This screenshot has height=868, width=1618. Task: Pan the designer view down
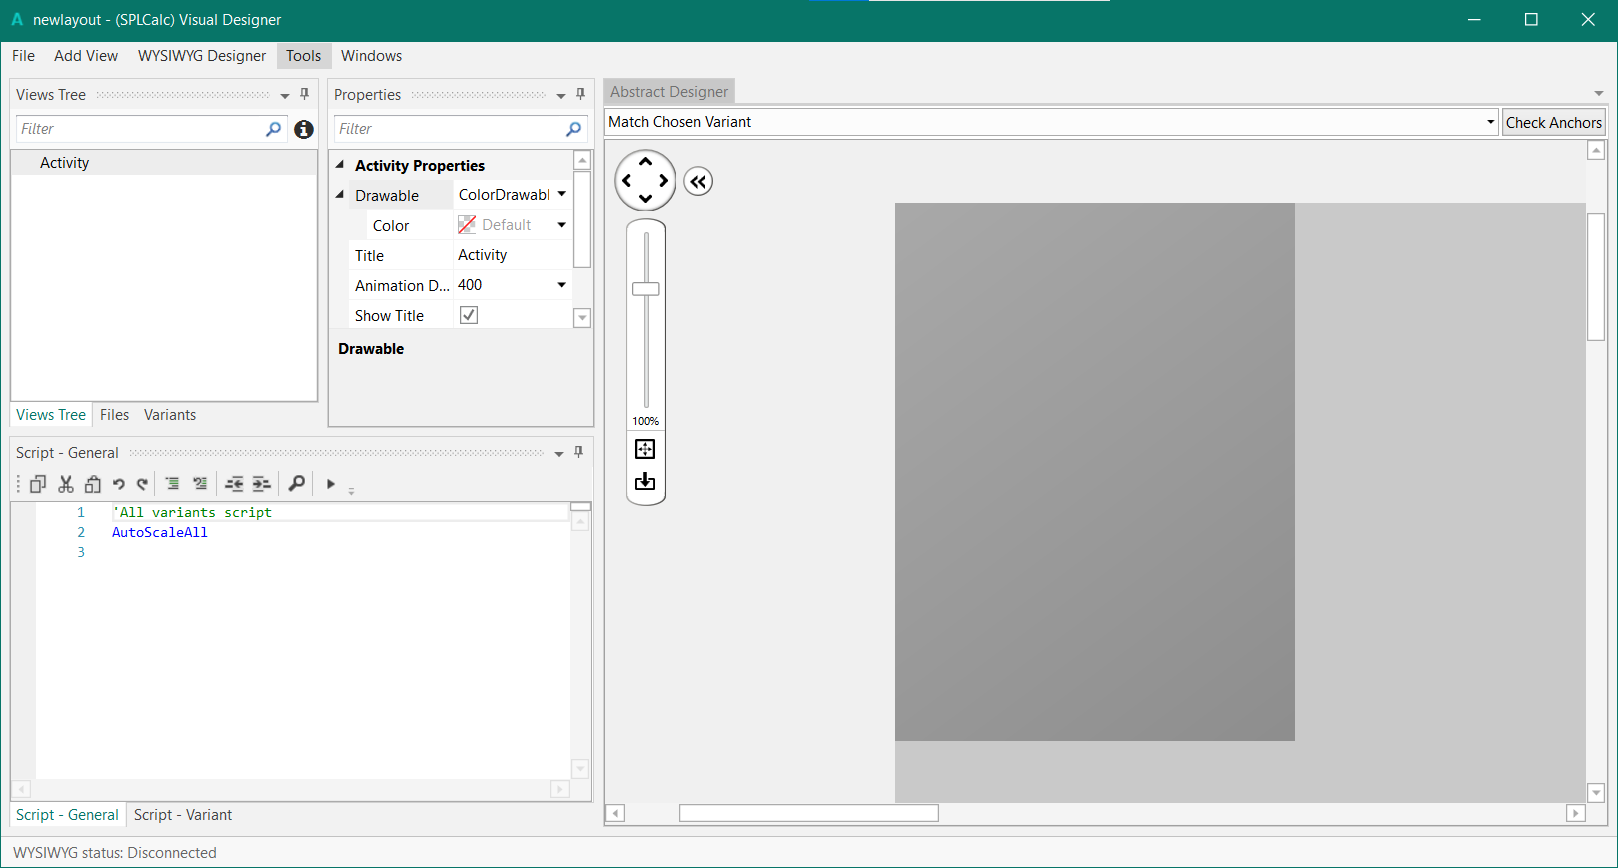click(646, 199)
